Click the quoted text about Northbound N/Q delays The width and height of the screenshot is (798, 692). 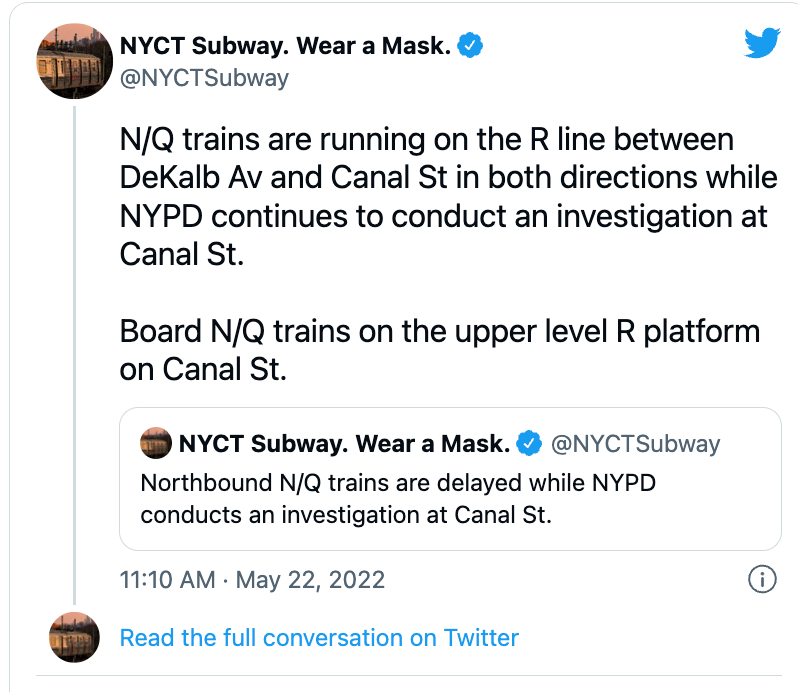click(398, 483)
